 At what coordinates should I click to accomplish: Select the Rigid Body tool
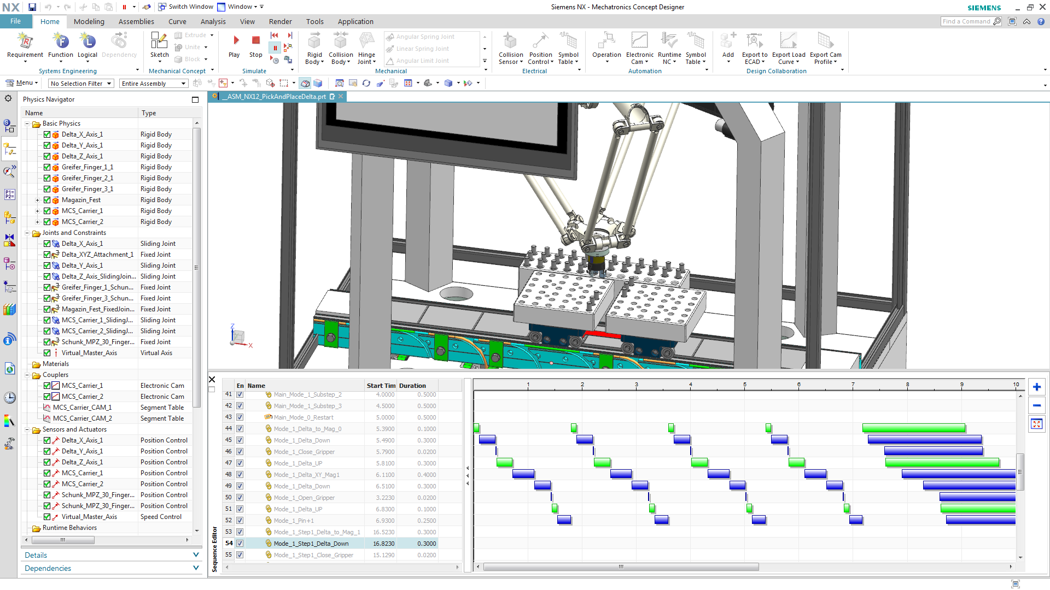click(314, 43)
